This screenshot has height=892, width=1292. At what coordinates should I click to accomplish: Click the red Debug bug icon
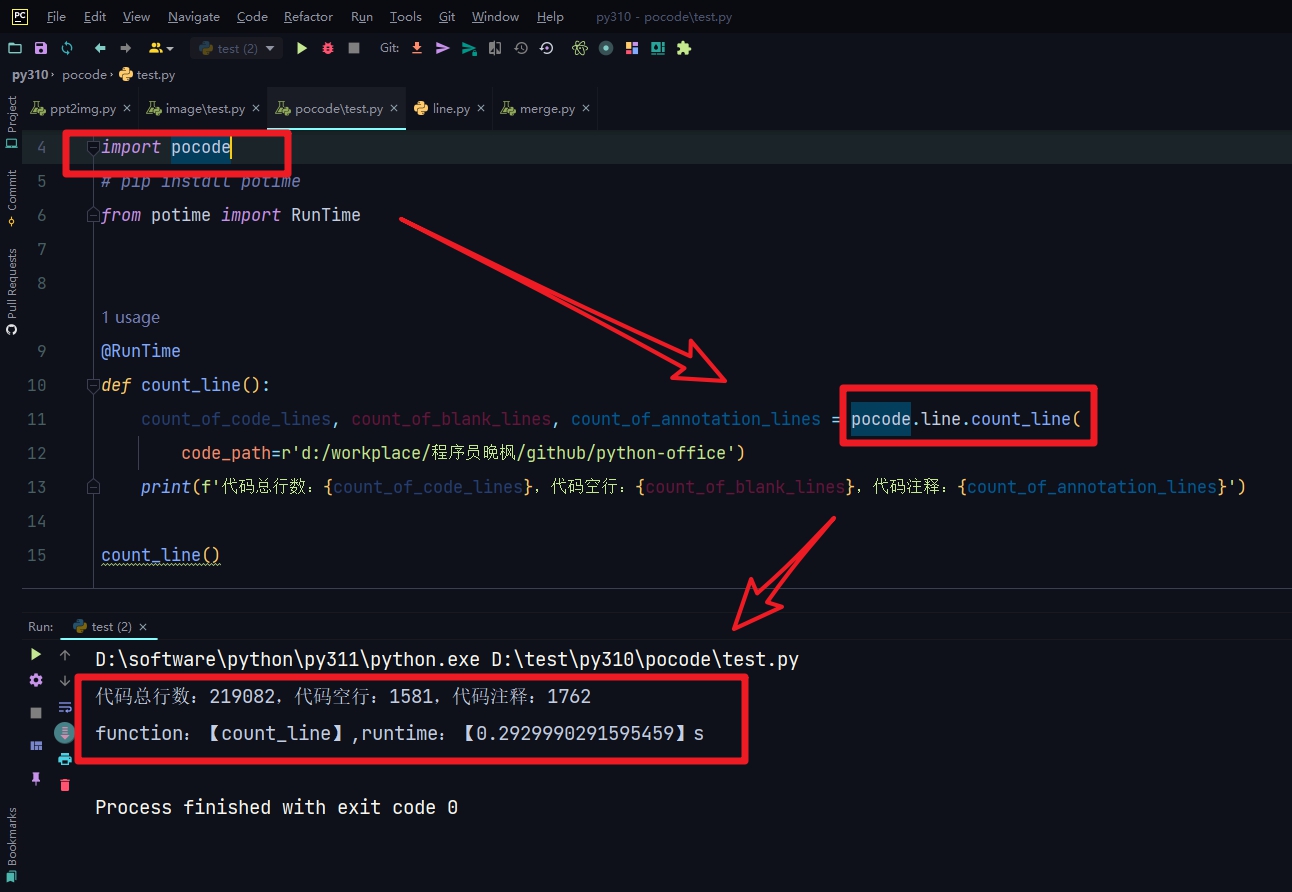click(x=328, y=48)
